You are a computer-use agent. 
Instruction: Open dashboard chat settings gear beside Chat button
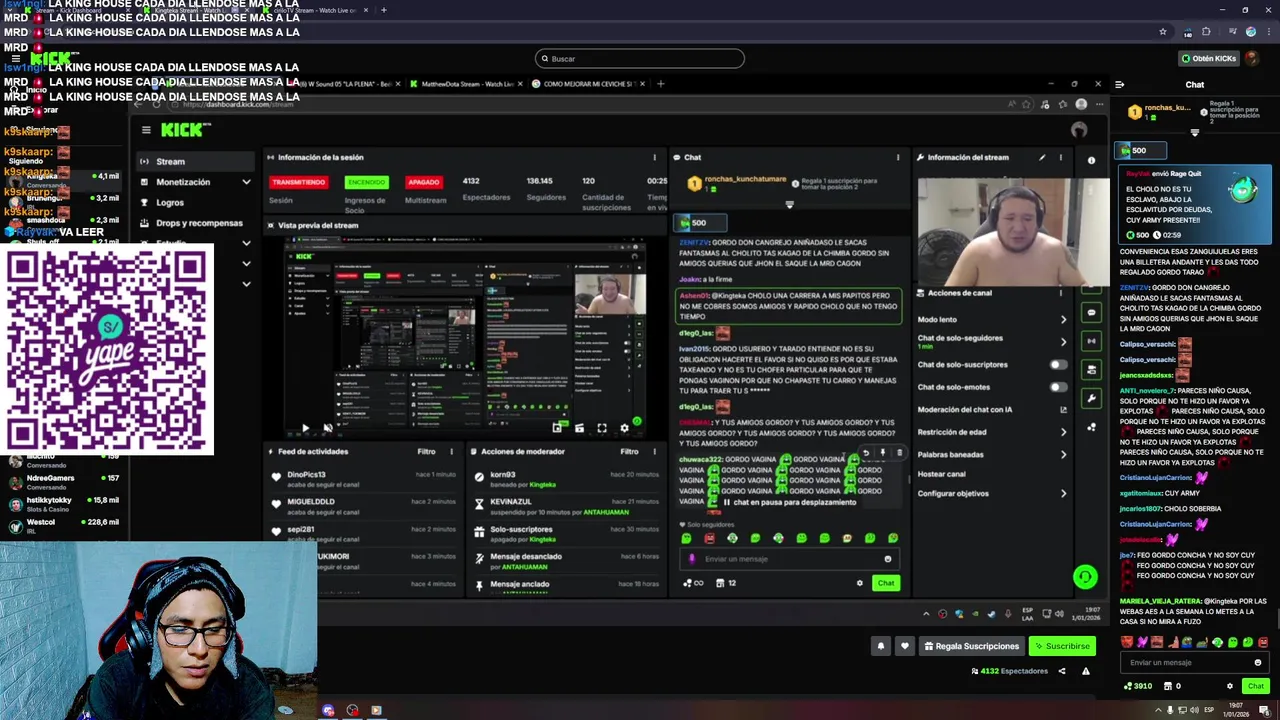[859, 583]
